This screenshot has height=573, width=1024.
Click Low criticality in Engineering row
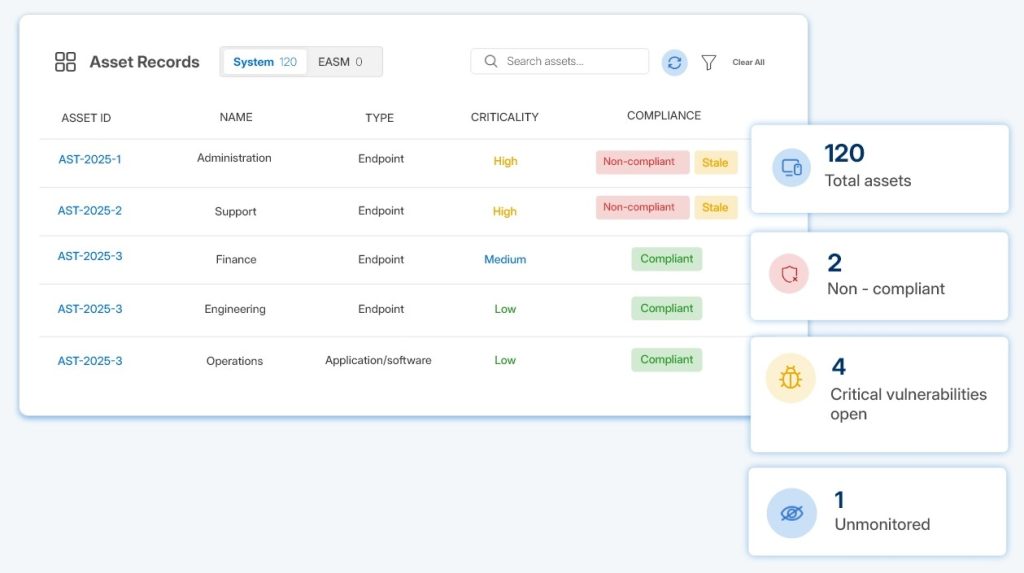click(505, 309)
